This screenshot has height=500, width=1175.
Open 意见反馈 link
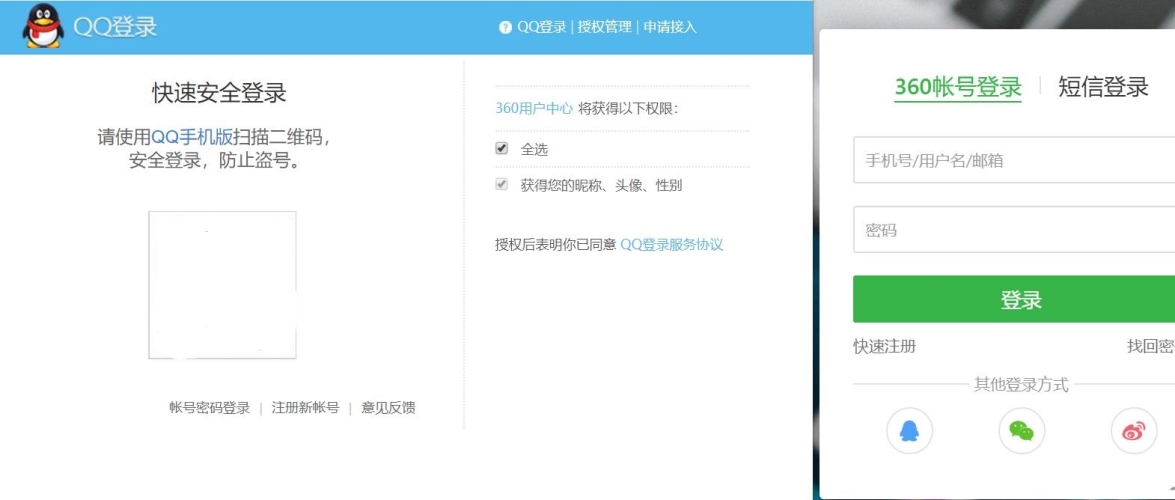pos(388,408)
